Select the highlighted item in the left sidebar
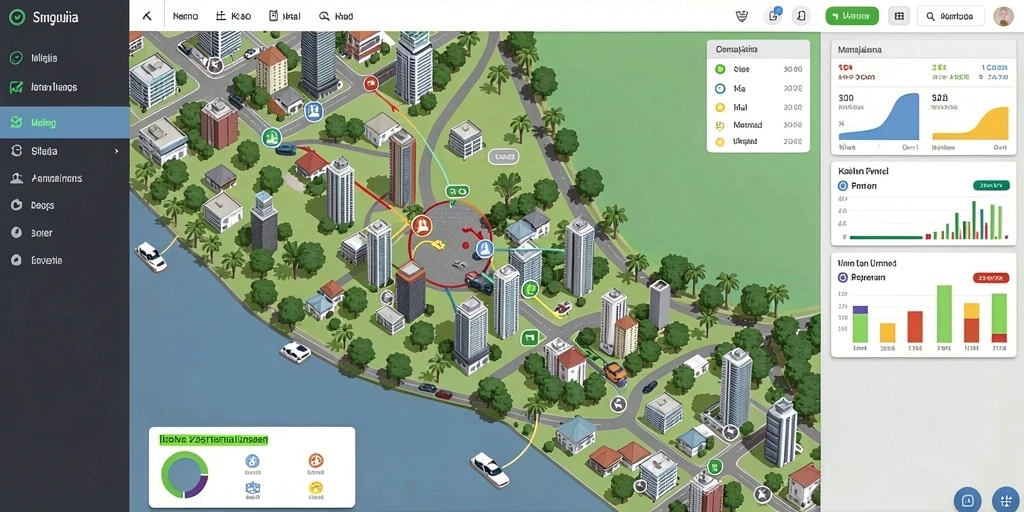Image resolution: width=1024 pixels, height=512 pixels. point(64,123)
